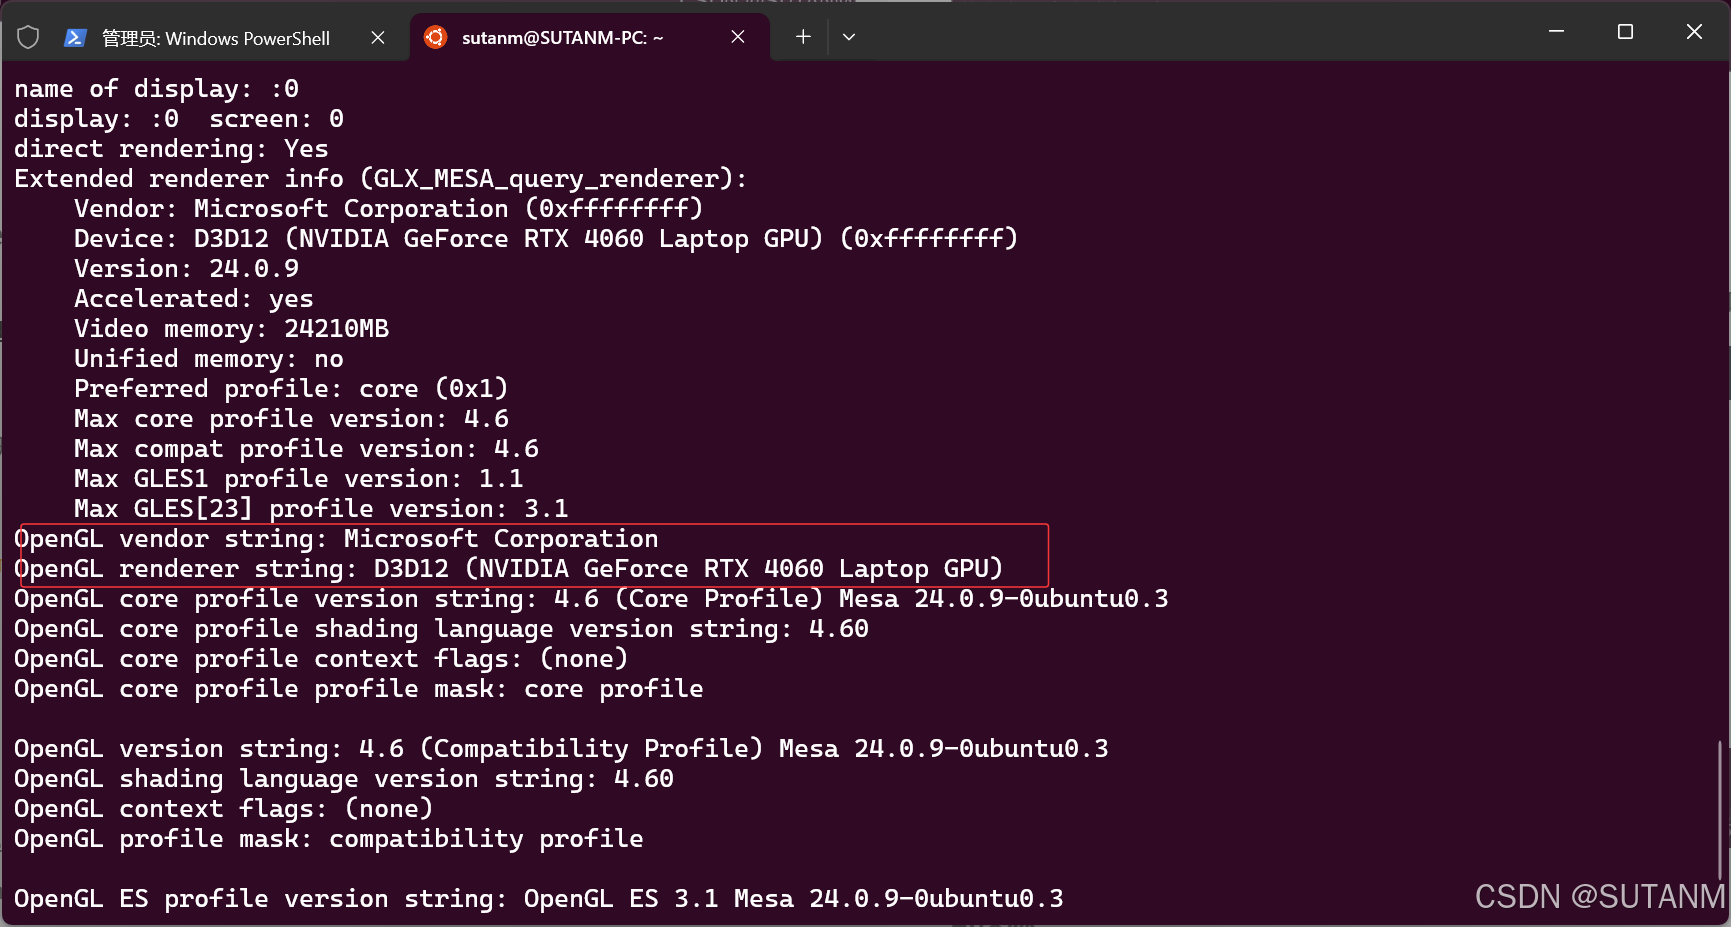Click 'Max compat profile version: 4.6' line

point(306,449)
